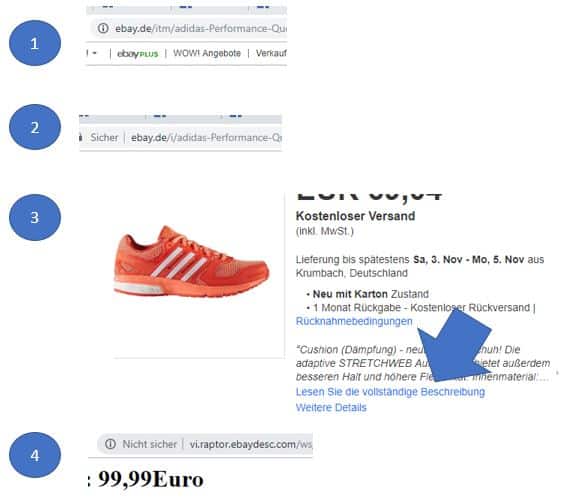Click Lesen Sie die vollständige Beschreibung link
The image size is (568, 501).
point(390,392)
